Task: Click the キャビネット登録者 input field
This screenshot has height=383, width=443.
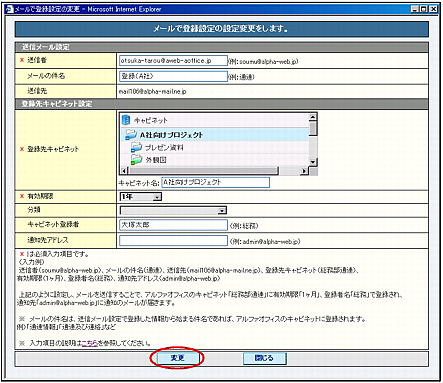Action: point(173,225)
